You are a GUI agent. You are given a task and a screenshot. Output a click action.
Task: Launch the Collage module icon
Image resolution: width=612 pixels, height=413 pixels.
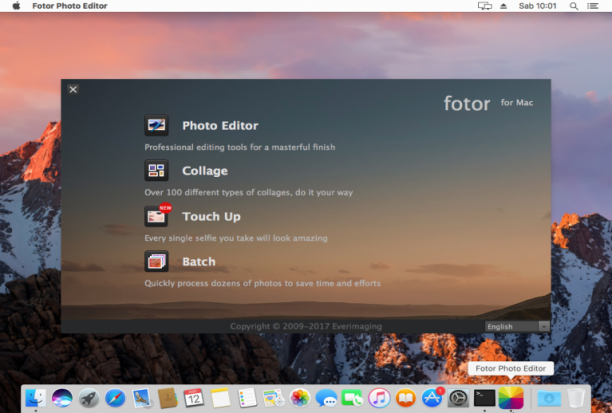tap(157, 171)
